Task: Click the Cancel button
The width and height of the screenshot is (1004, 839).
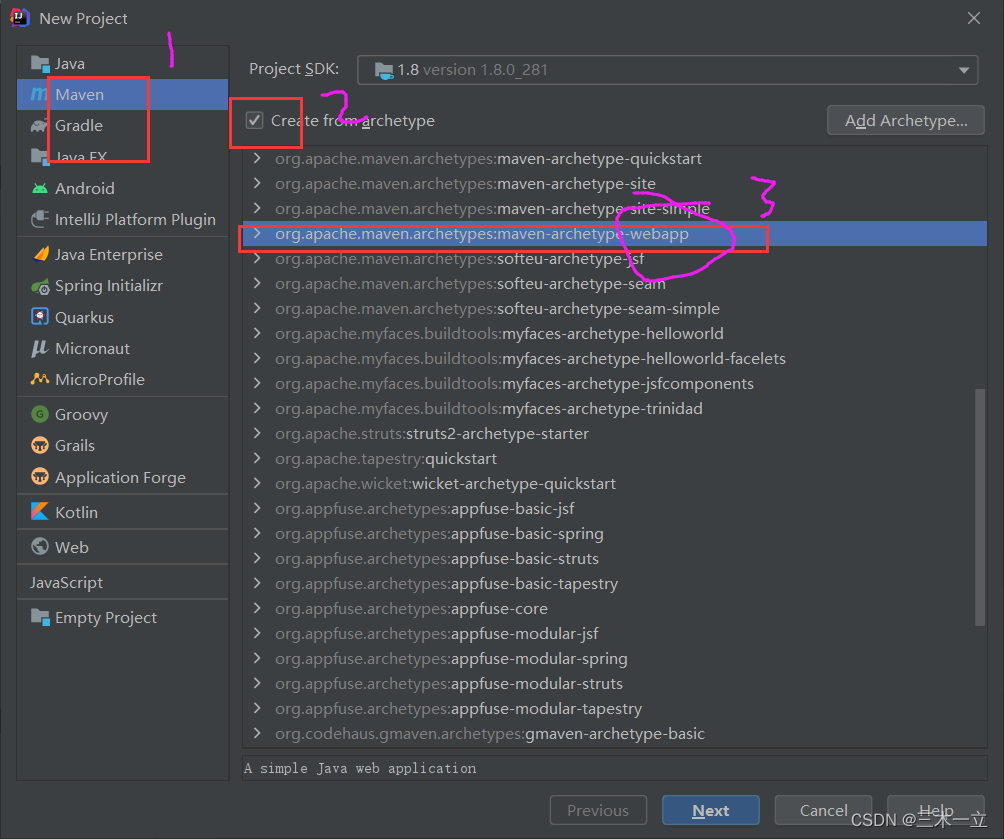Action: (x=823, y=810)
